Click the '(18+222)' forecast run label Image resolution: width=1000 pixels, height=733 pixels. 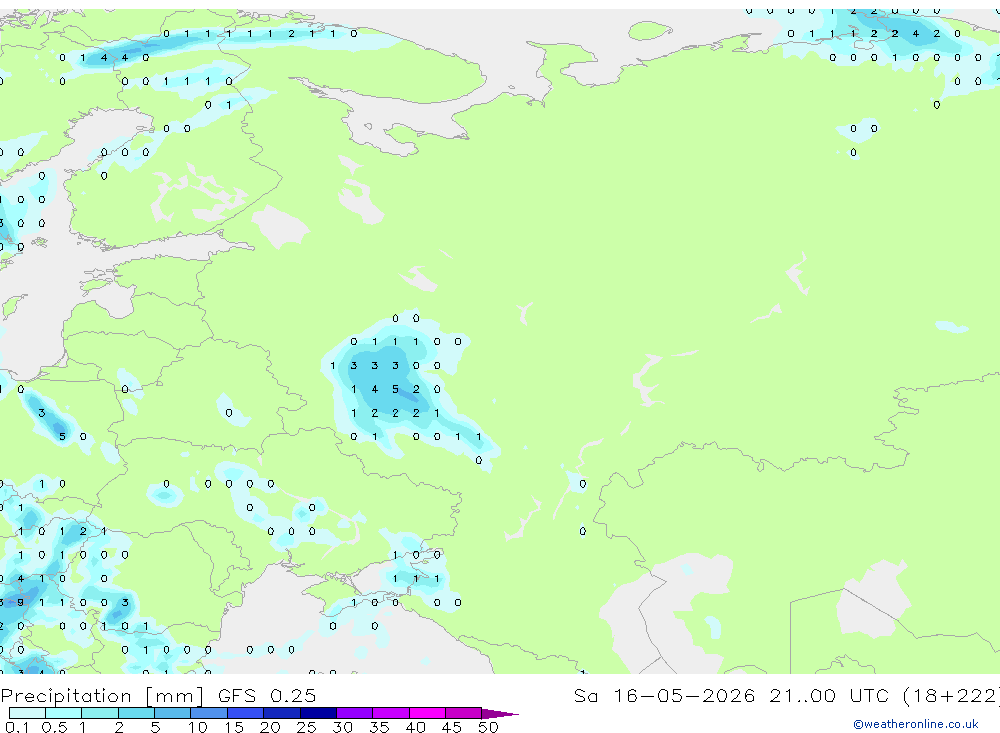[950, 695]
